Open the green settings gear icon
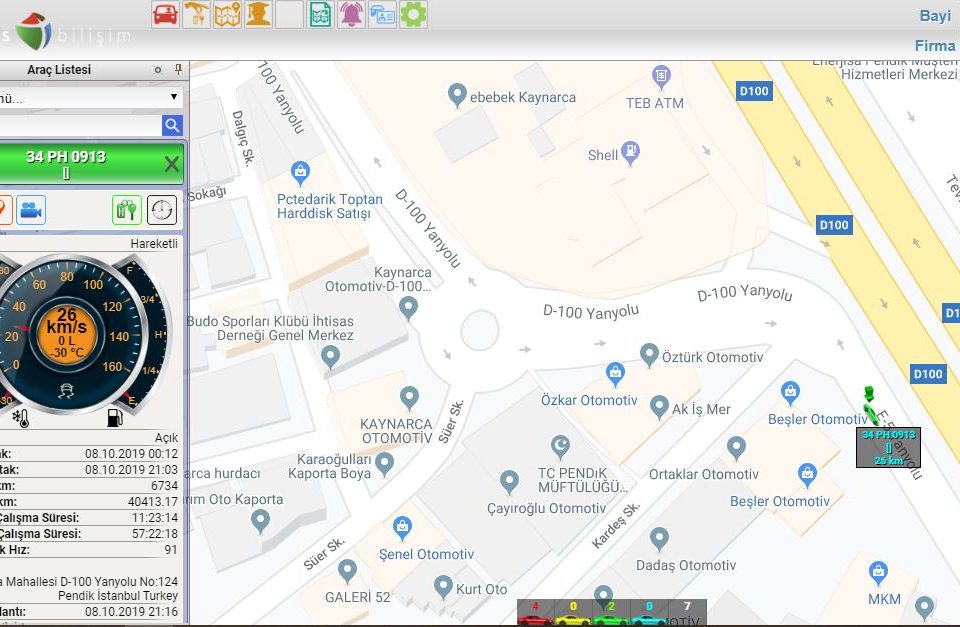This screenshot has width=960, height=627. click(413, 13)
